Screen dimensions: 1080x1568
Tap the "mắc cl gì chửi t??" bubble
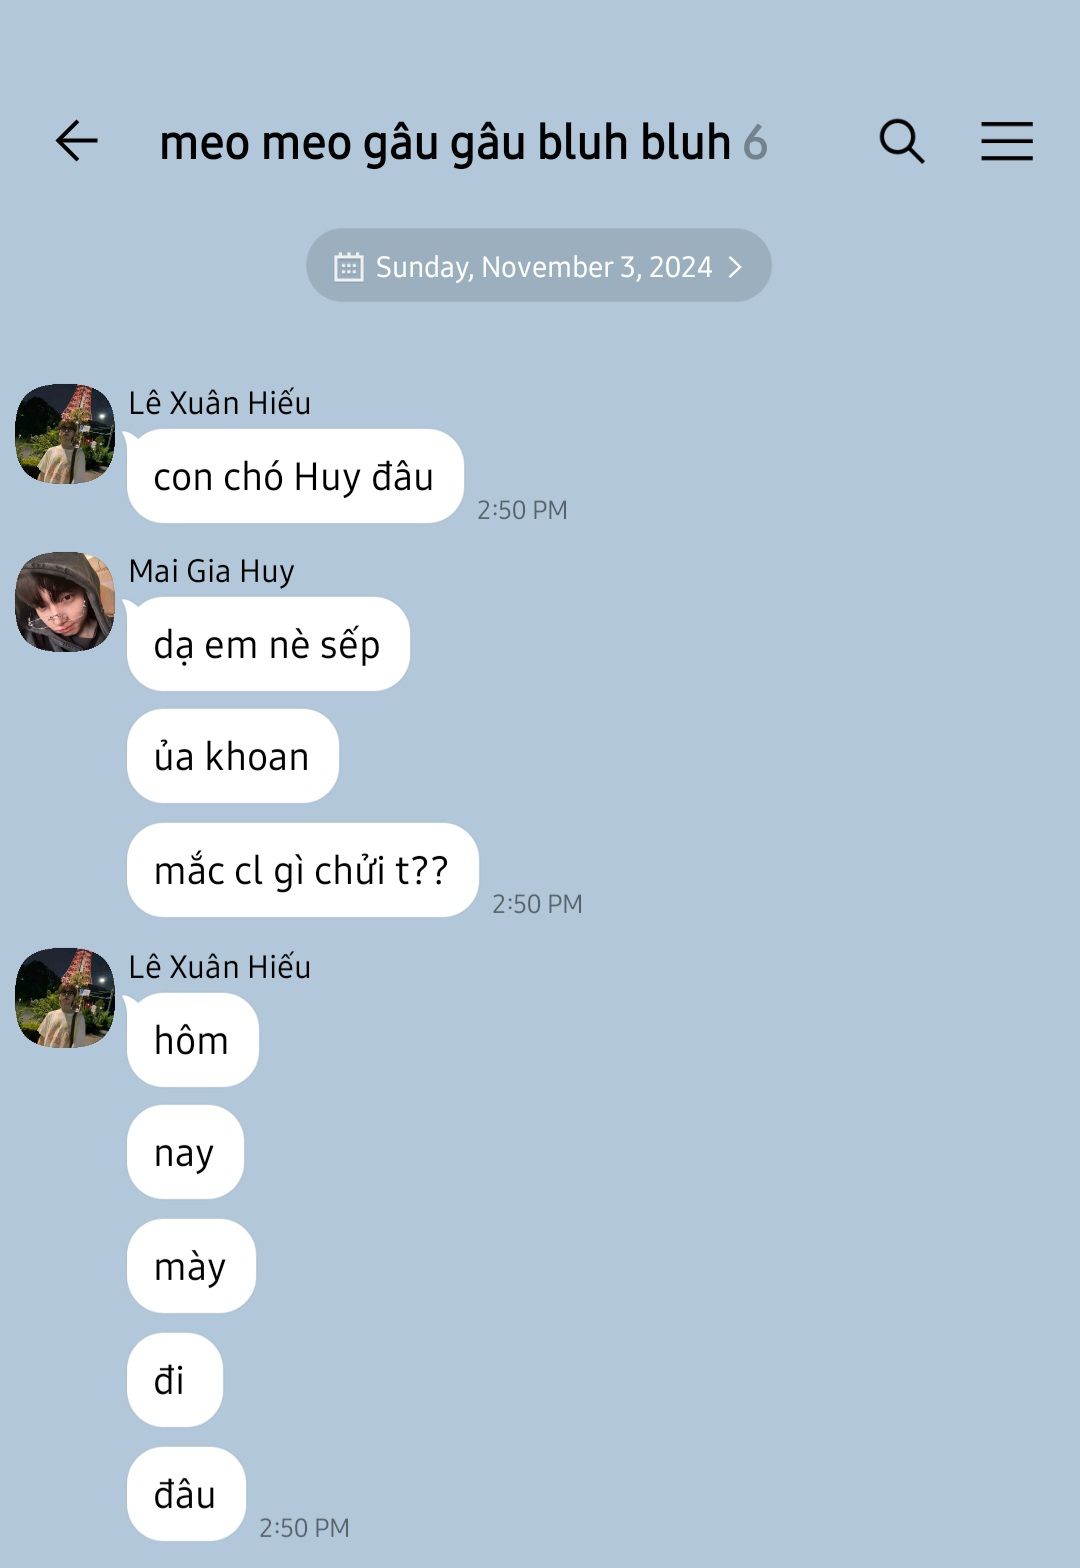pyautogui.click(x=302, y=870)
